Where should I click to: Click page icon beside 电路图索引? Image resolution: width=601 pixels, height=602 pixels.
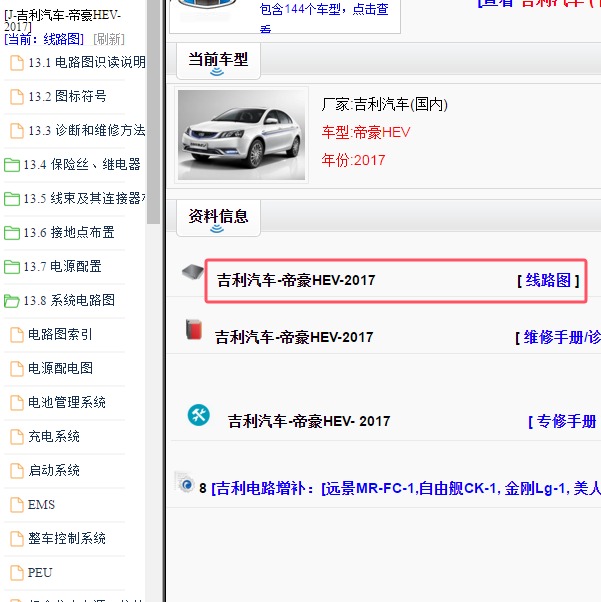coord(17,335)
